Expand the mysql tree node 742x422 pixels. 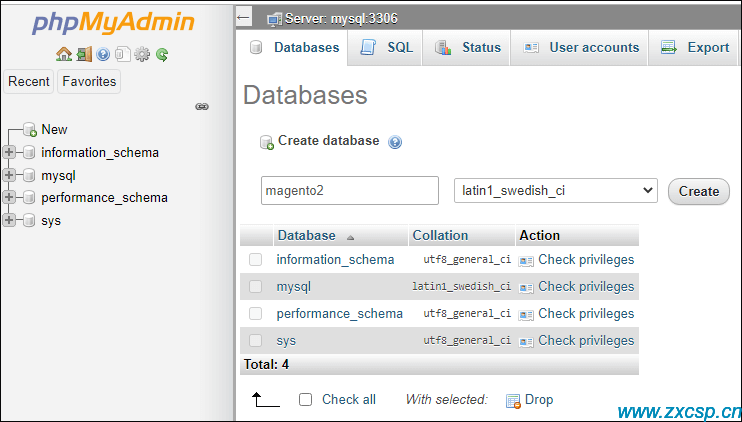[x=9, y=175]
